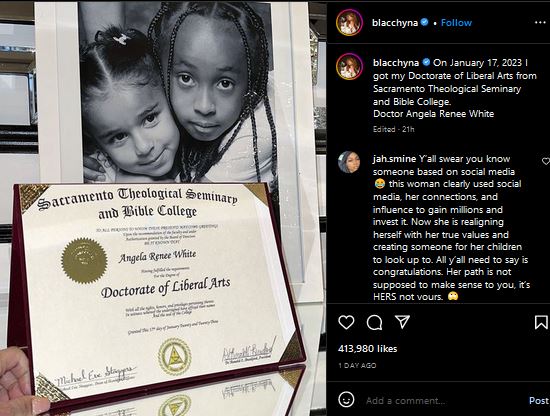Image resolution: width=550 pixels, height=416 pixels.
Task: Open blacchyna profile picture in header
Action: tap(349, 22)
